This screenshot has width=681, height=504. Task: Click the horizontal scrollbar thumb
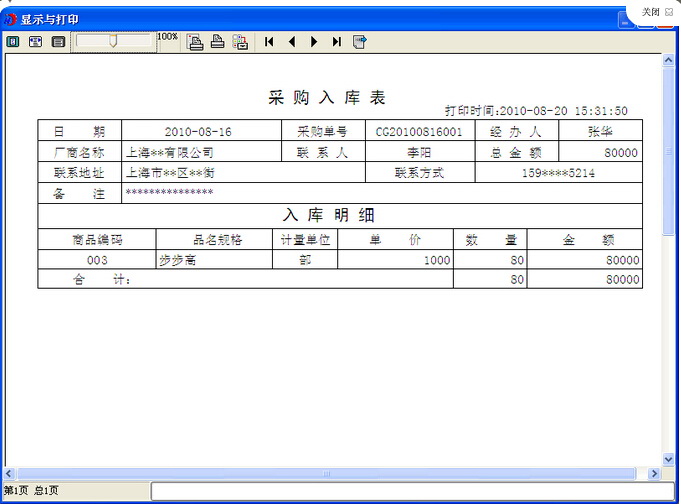click(x=327, y=473)
